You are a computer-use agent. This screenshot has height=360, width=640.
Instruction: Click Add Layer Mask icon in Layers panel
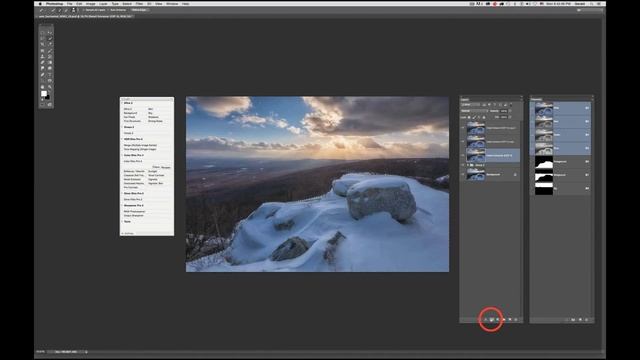(x=491, y=320)
